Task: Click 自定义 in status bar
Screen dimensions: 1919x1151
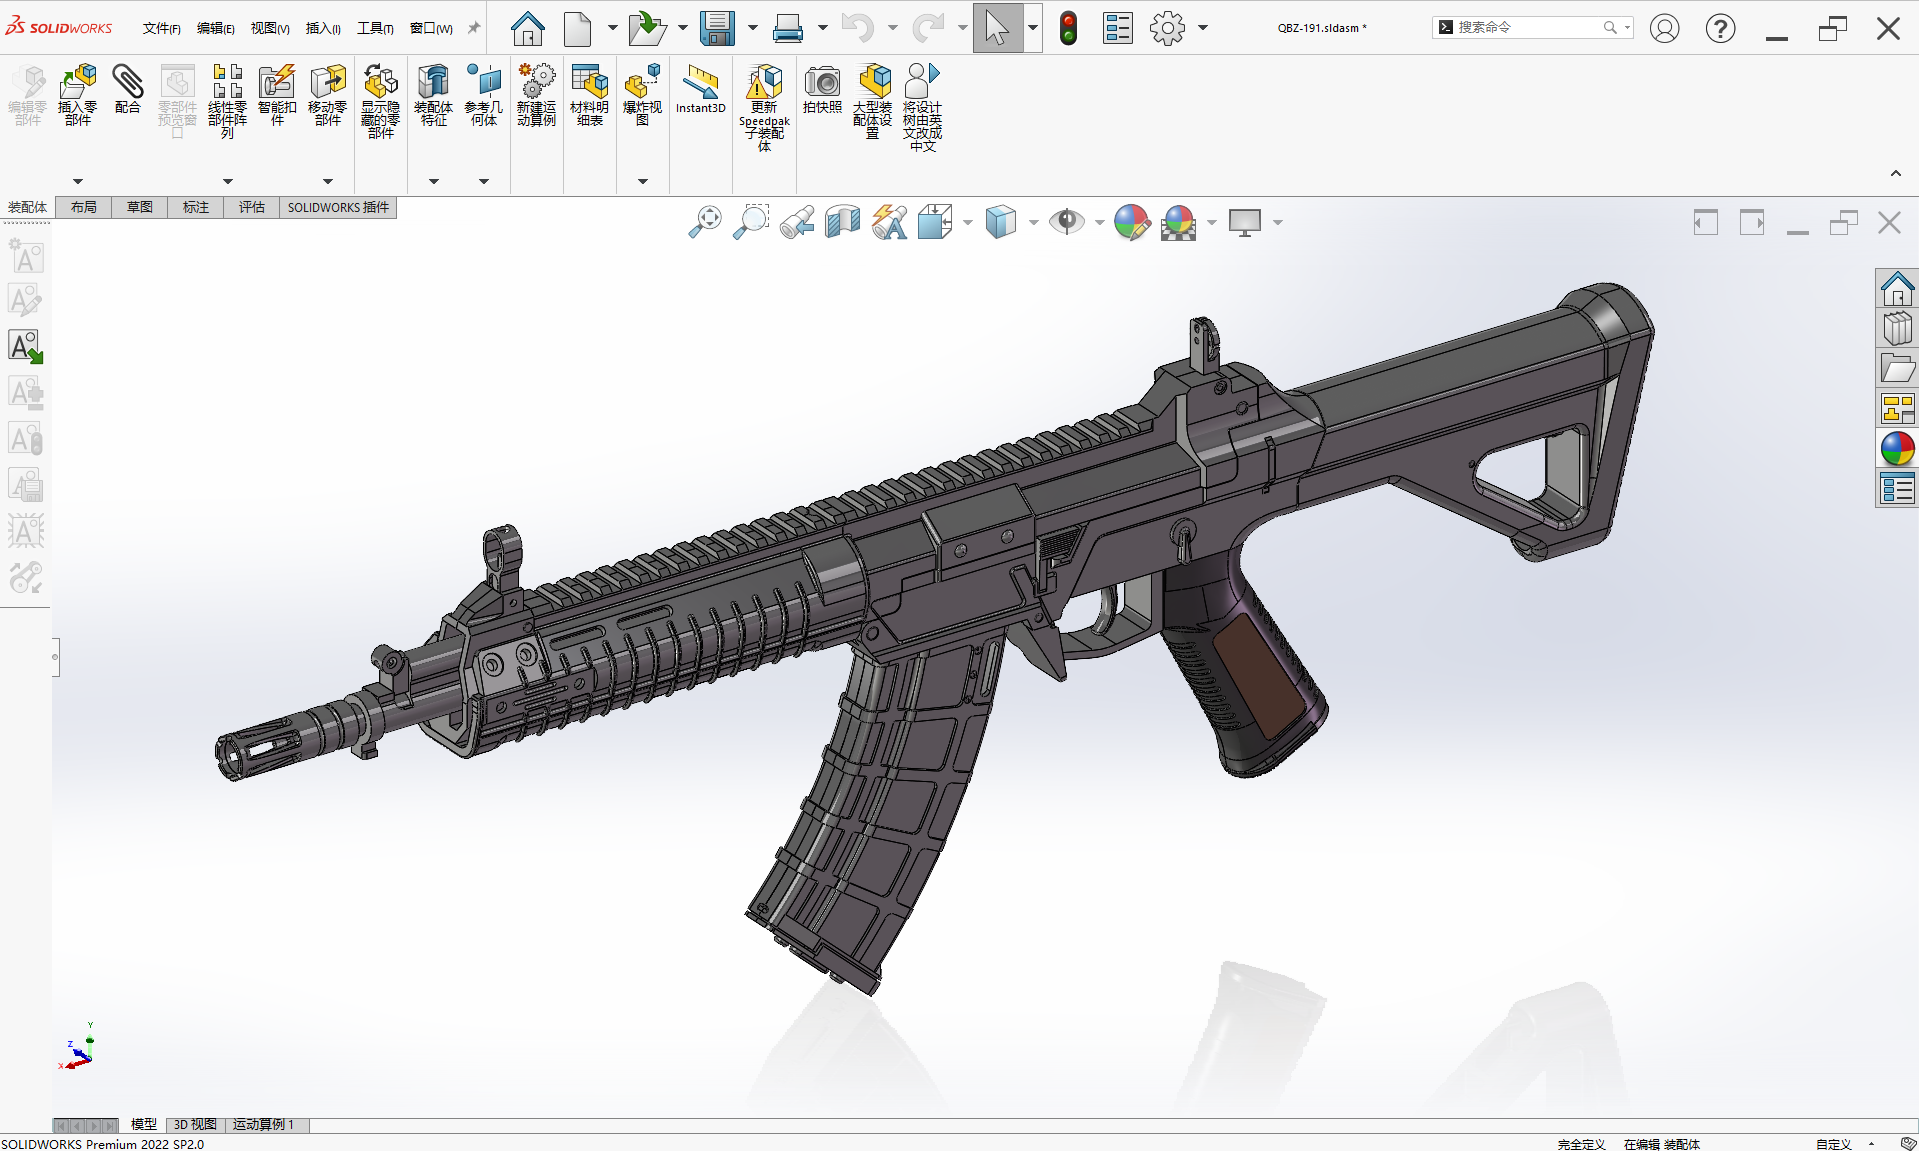Action: click(1833, 1144)
